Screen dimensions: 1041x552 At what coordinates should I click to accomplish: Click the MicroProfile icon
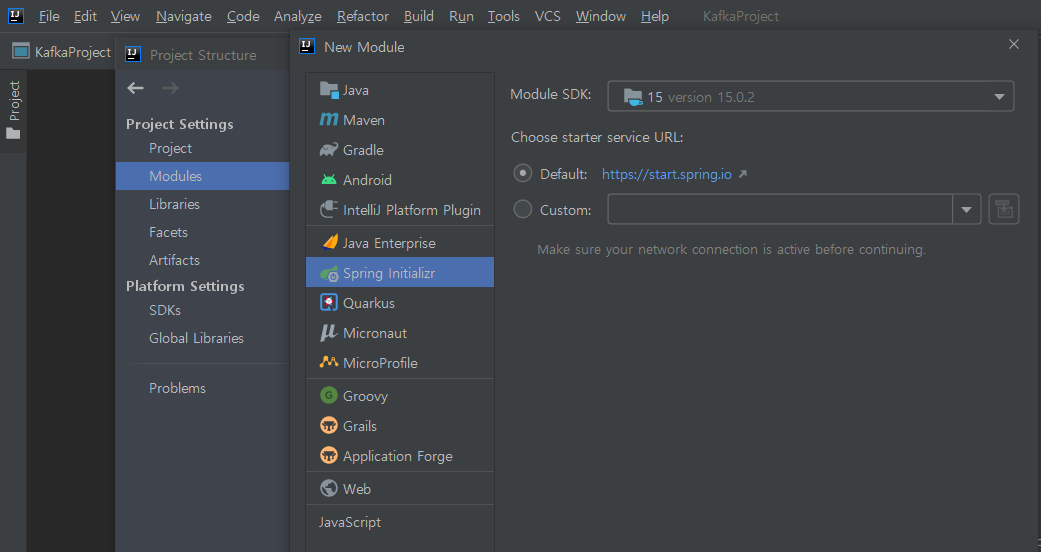329,363
